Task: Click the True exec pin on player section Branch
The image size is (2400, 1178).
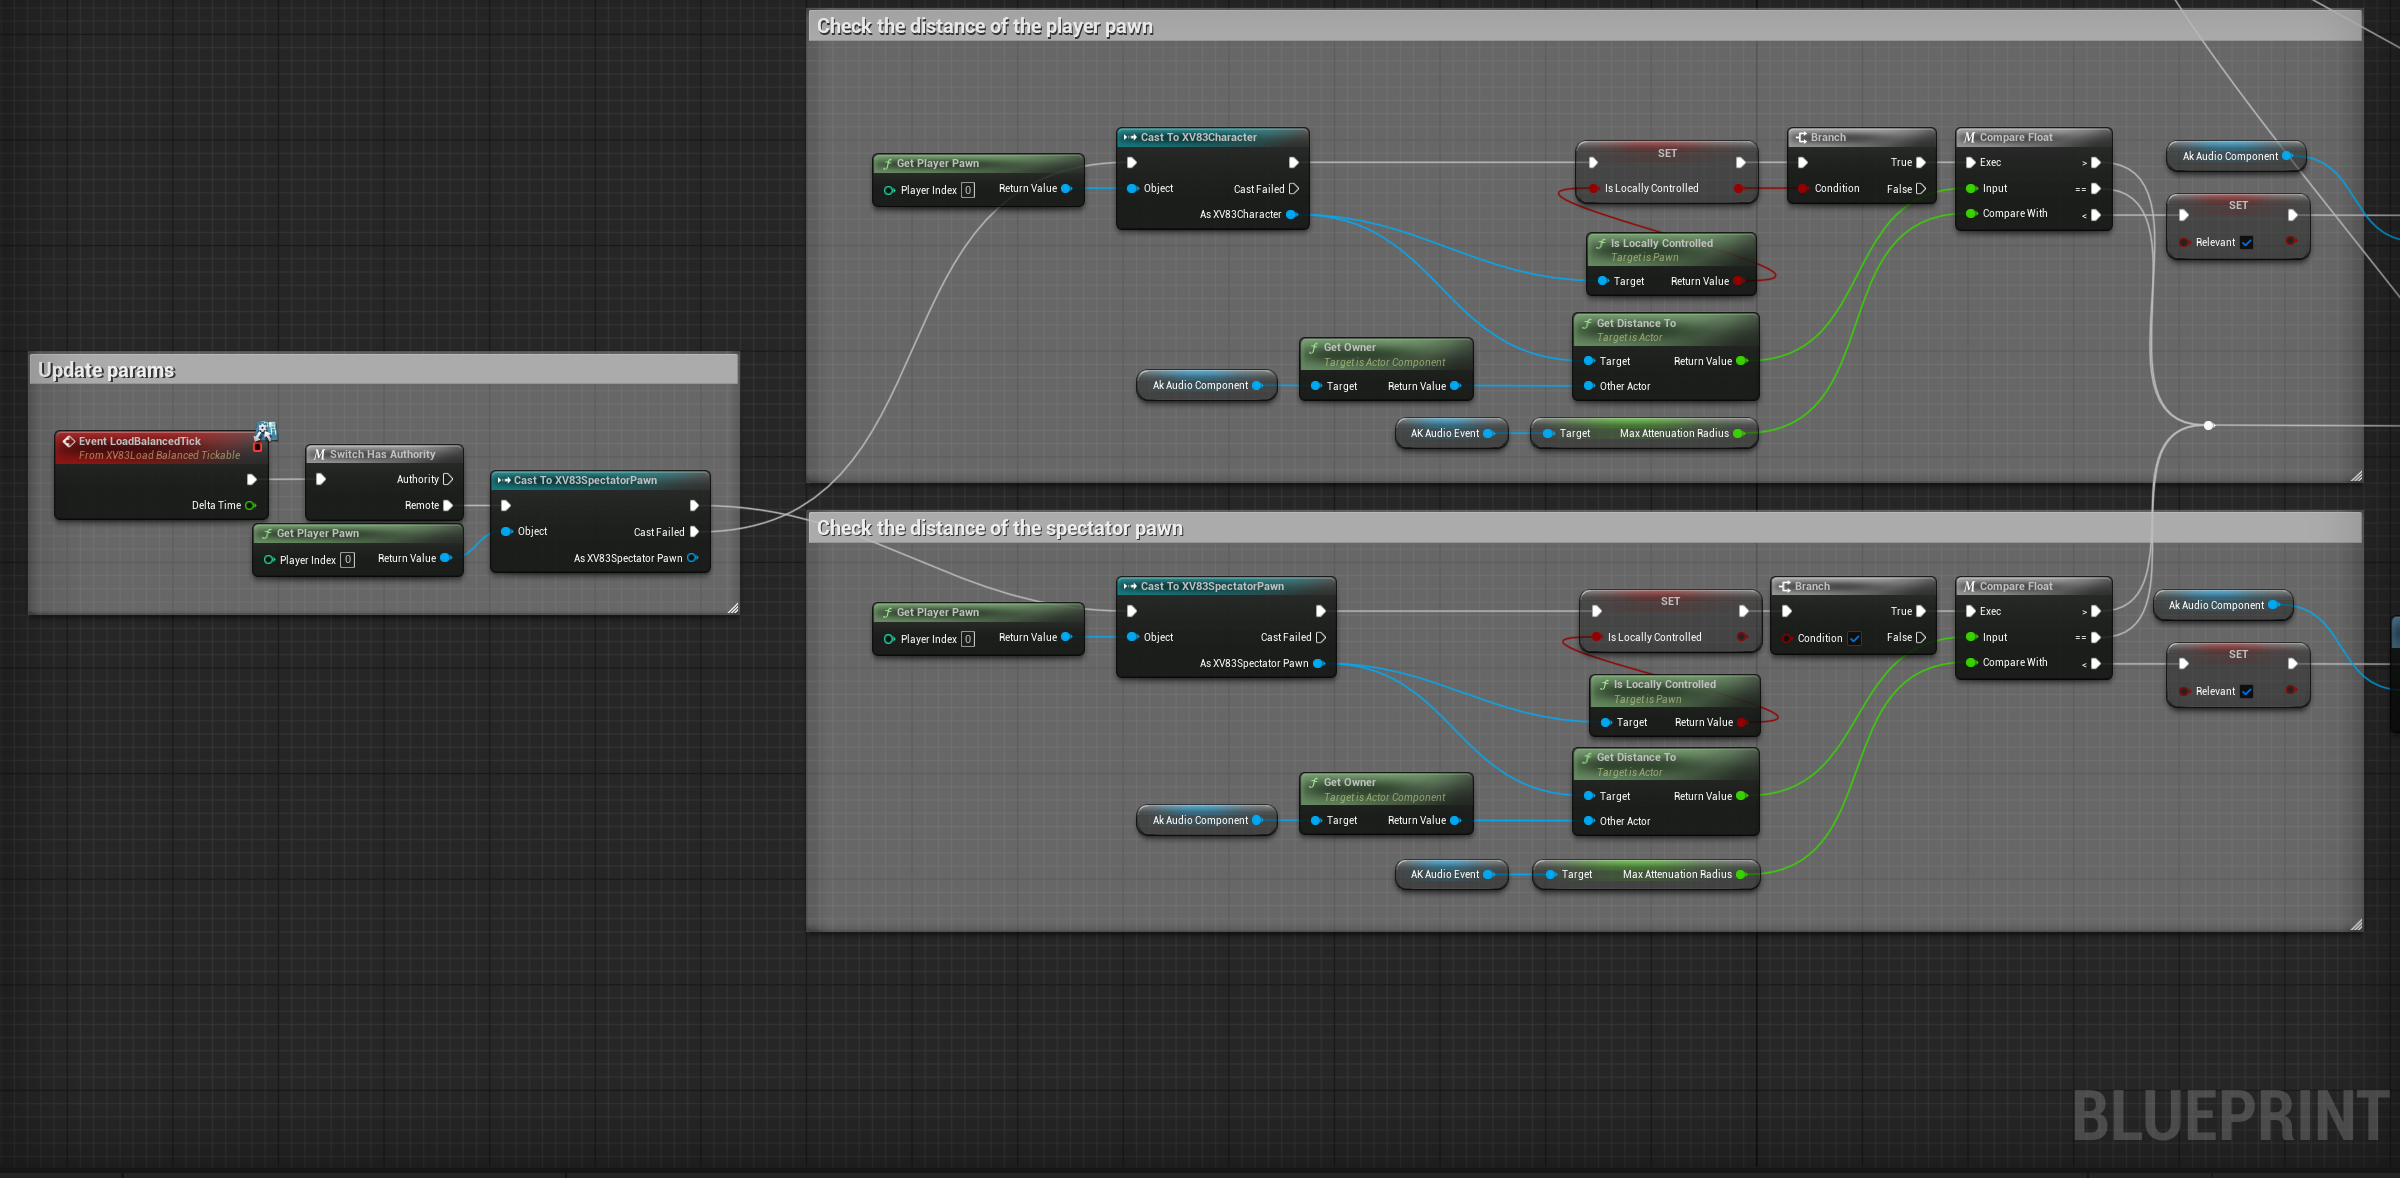Action: pyautogui.click(x=1920, y=162)
